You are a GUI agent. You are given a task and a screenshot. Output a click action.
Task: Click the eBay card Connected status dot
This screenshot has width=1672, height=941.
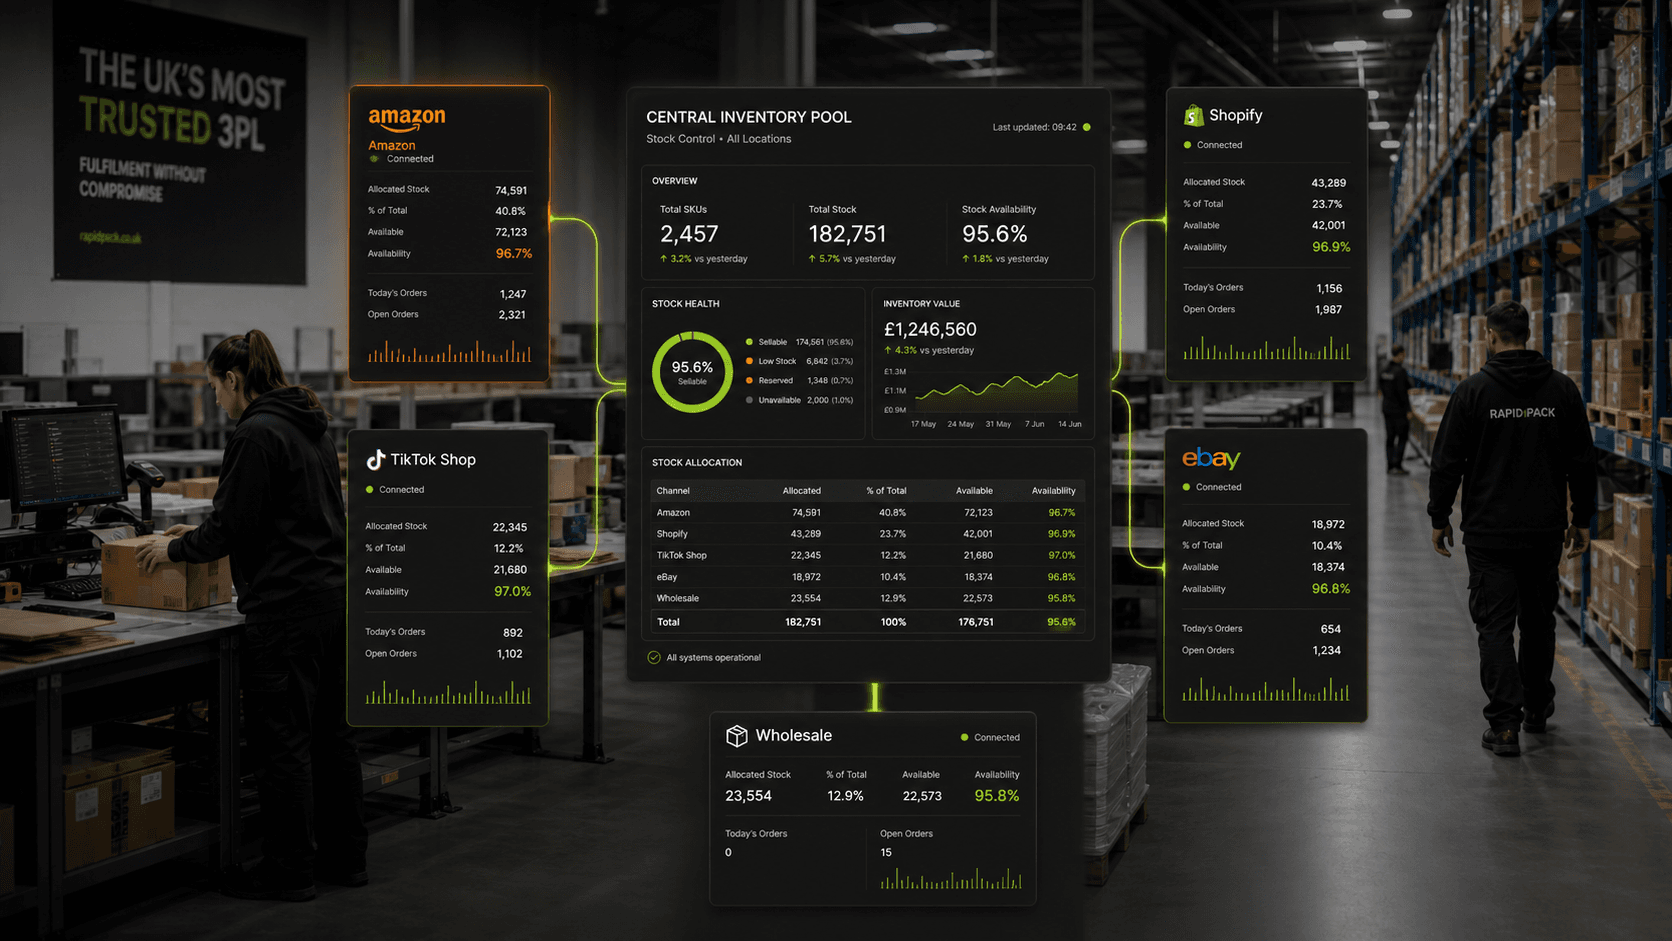(x=1187, y=487)
